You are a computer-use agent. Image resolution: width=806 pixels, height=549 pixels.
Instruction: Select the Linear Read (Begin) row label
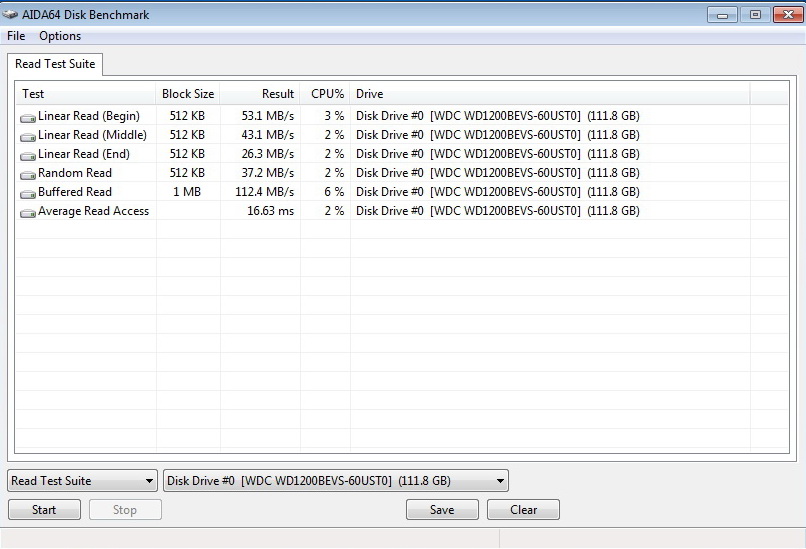89,116
